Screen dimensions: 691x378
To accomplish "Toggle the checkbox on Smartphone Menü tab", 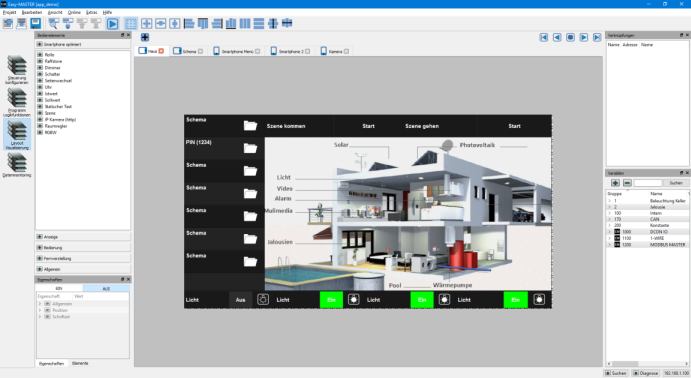I will tap(257, 52).
